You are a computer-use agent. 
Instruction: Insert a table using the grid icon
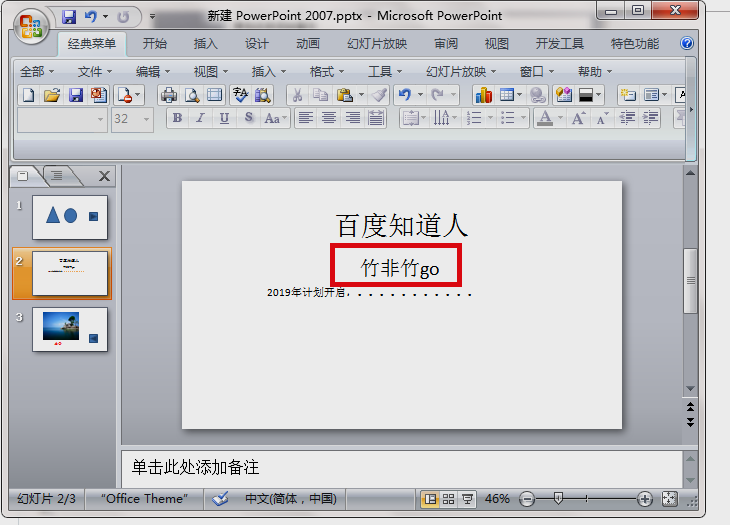click(507, 95)
